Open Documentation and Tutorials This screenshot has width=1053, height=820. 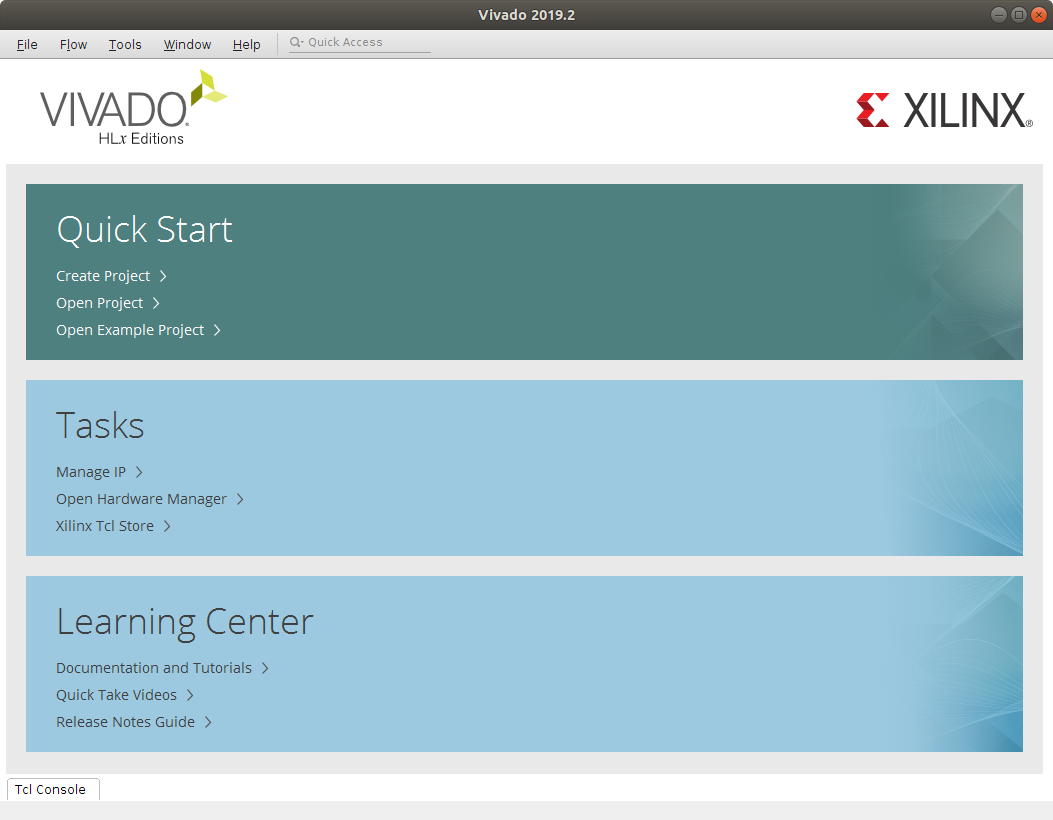tap(154, 668)
